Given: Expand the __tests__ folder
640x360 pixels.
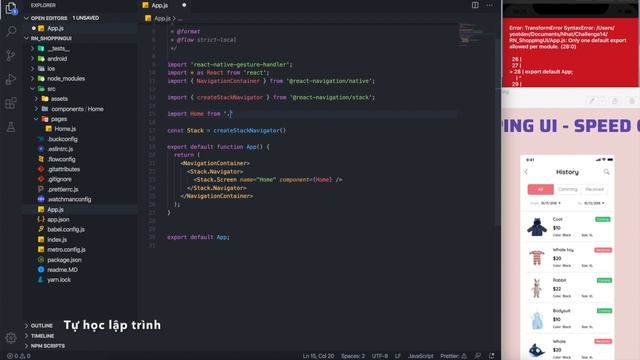Looking at the screenshot, I should pos(33,49).
